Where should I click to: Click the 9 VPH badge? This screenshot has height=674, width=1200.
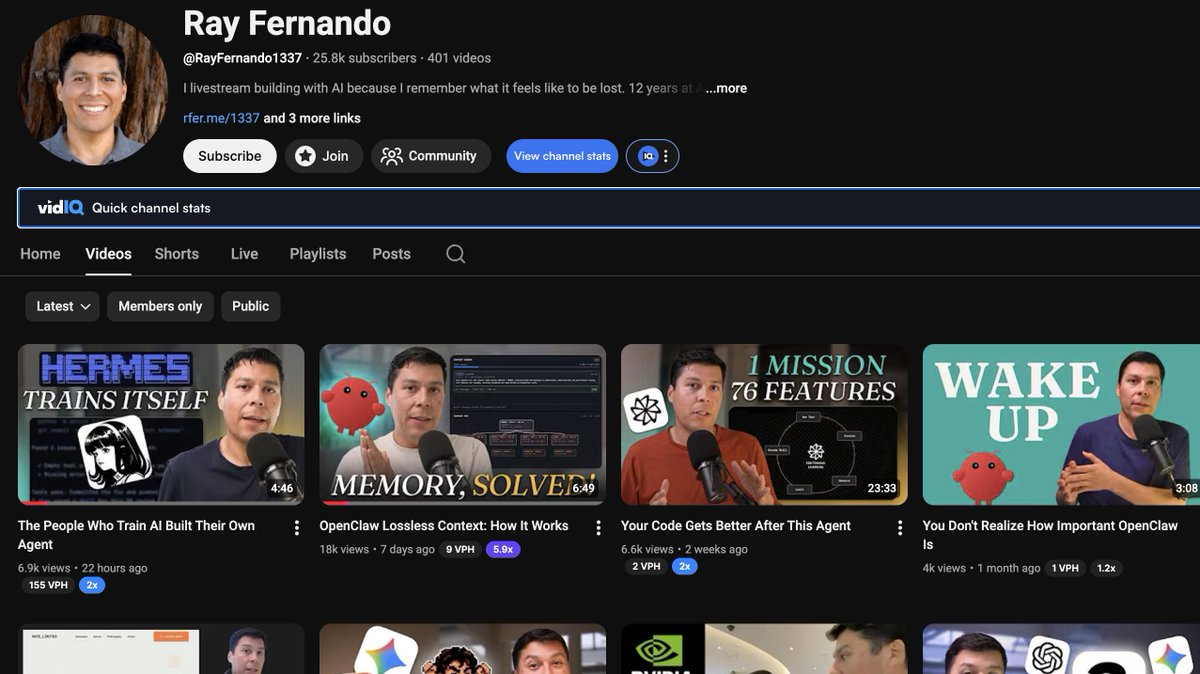461,549
